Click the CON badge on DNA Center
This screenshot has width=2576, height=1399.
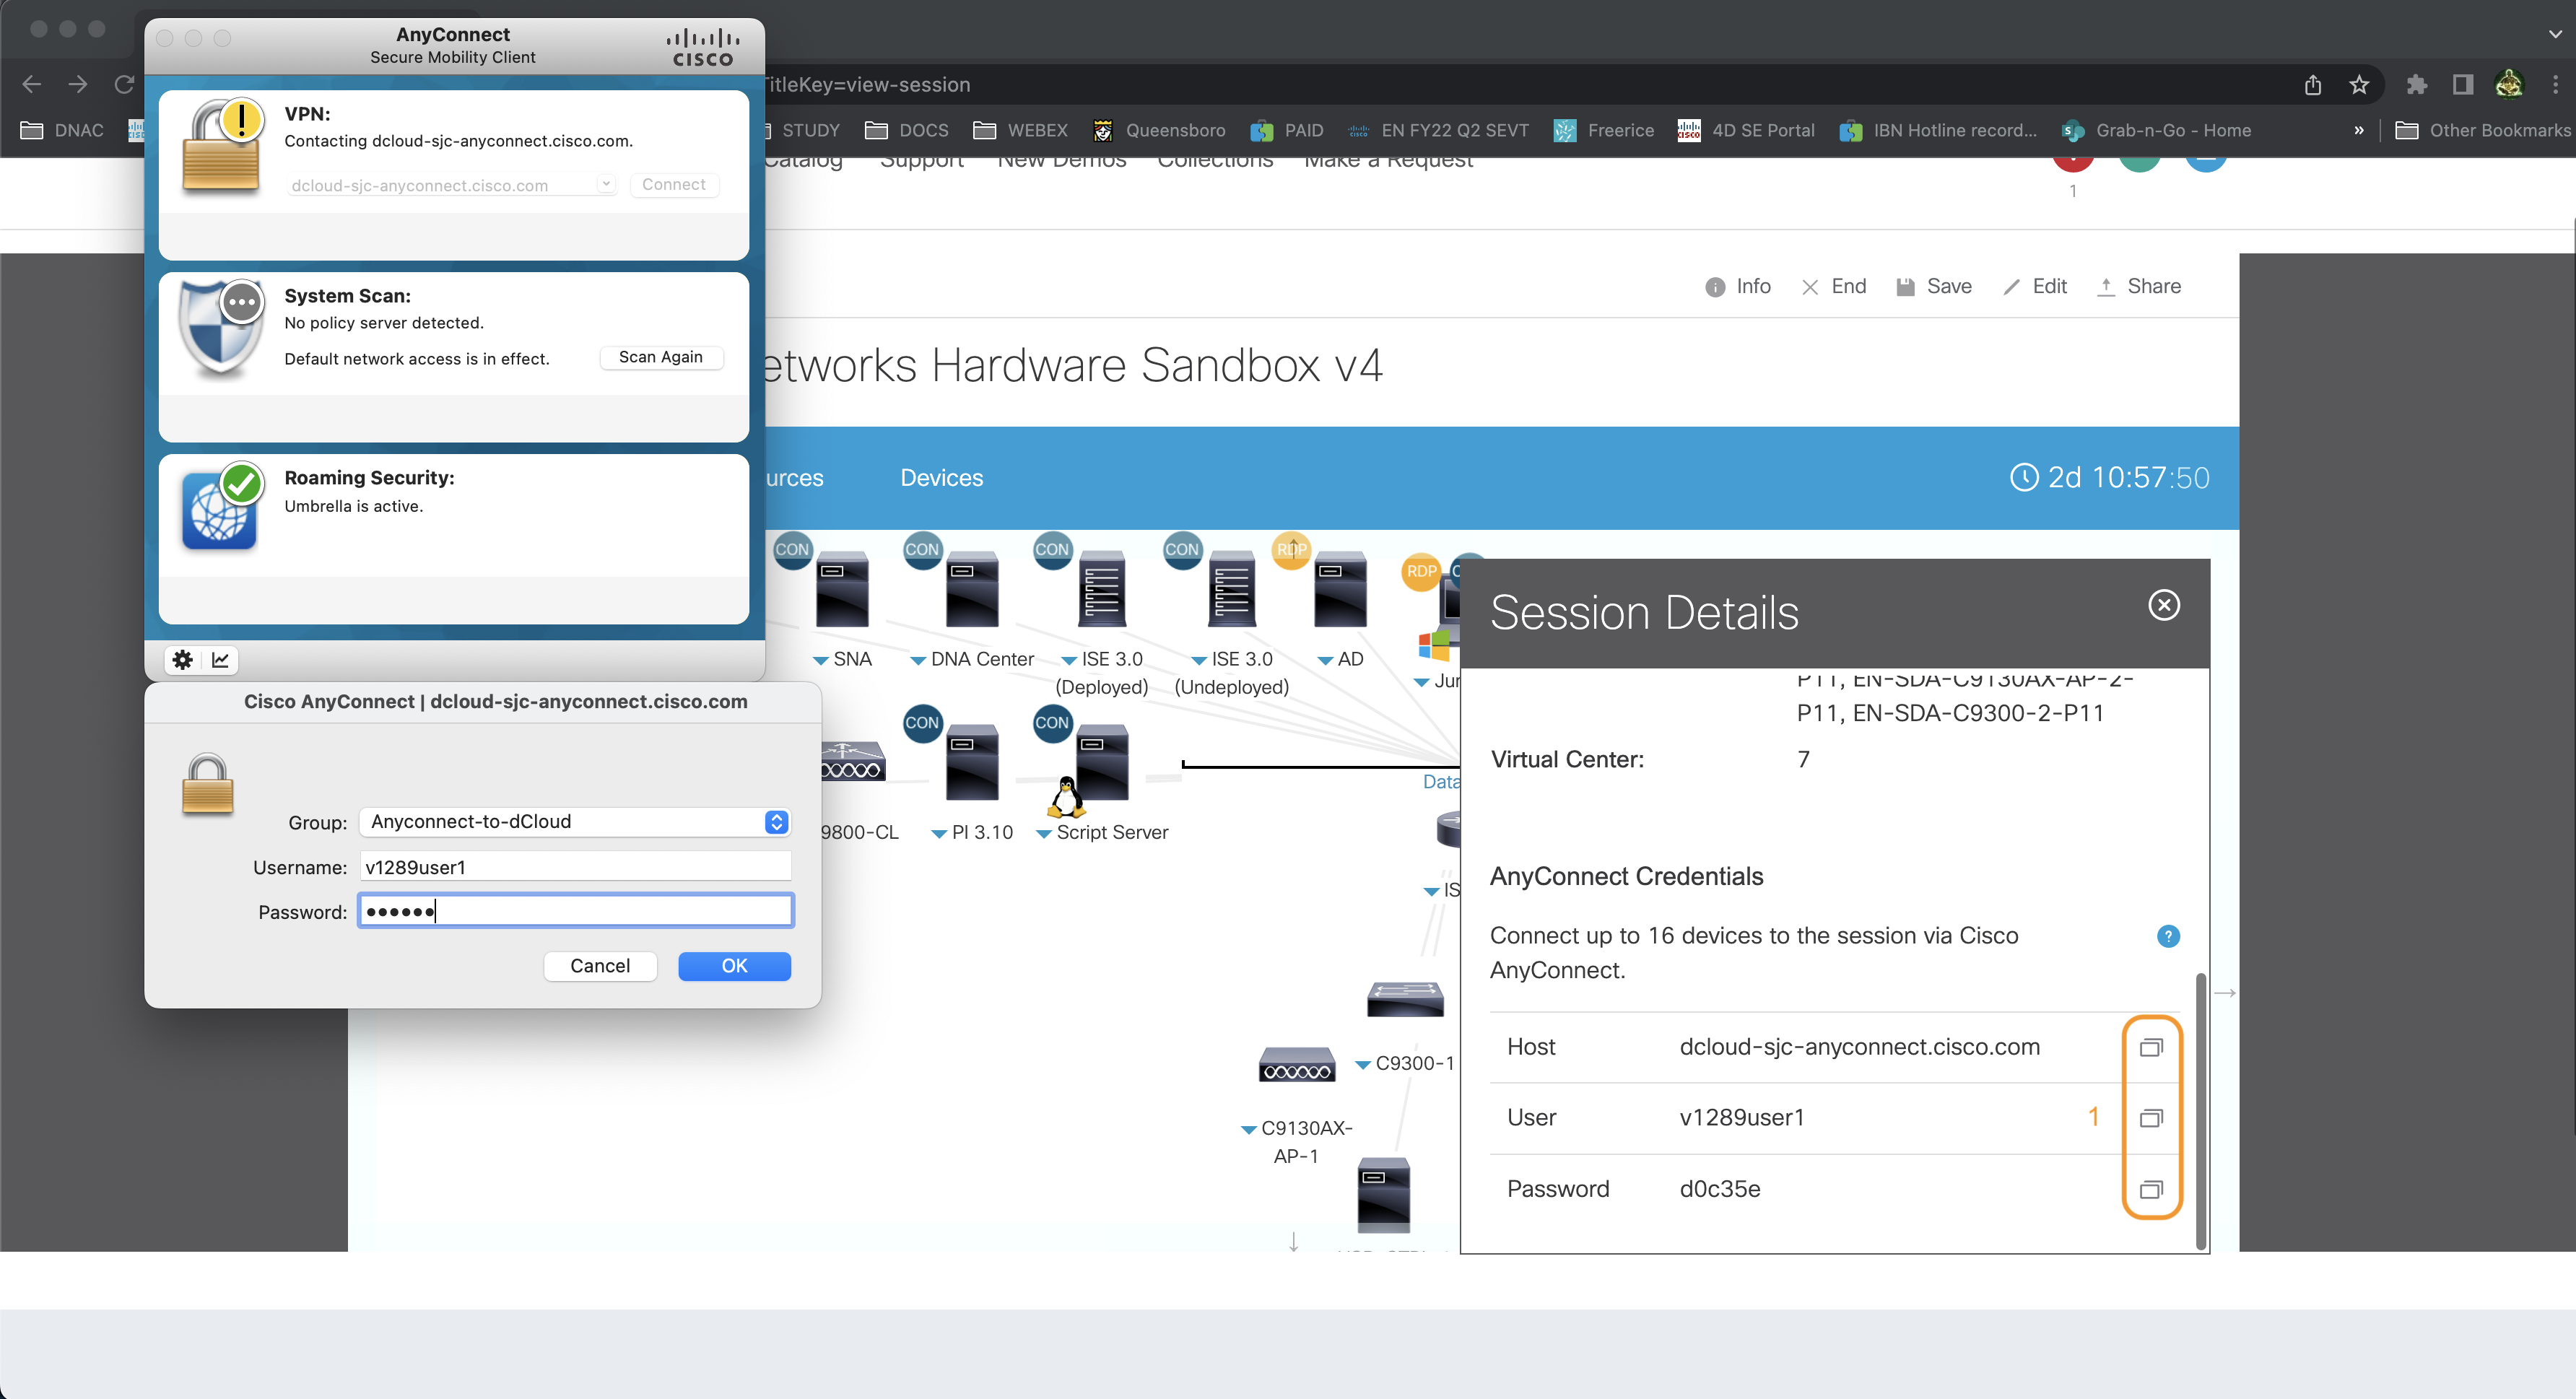click(921, 549)
